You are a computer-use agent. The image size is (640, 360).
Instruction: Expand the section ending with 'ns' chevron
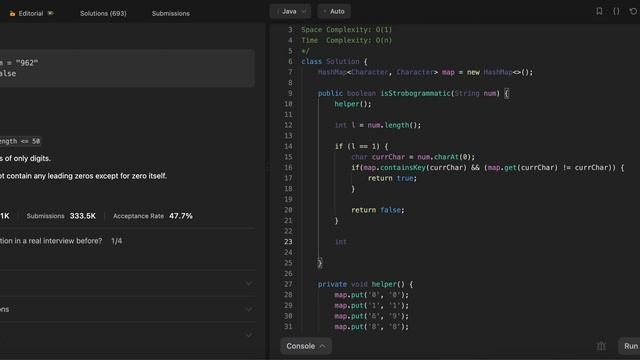[x=249, y=309]
